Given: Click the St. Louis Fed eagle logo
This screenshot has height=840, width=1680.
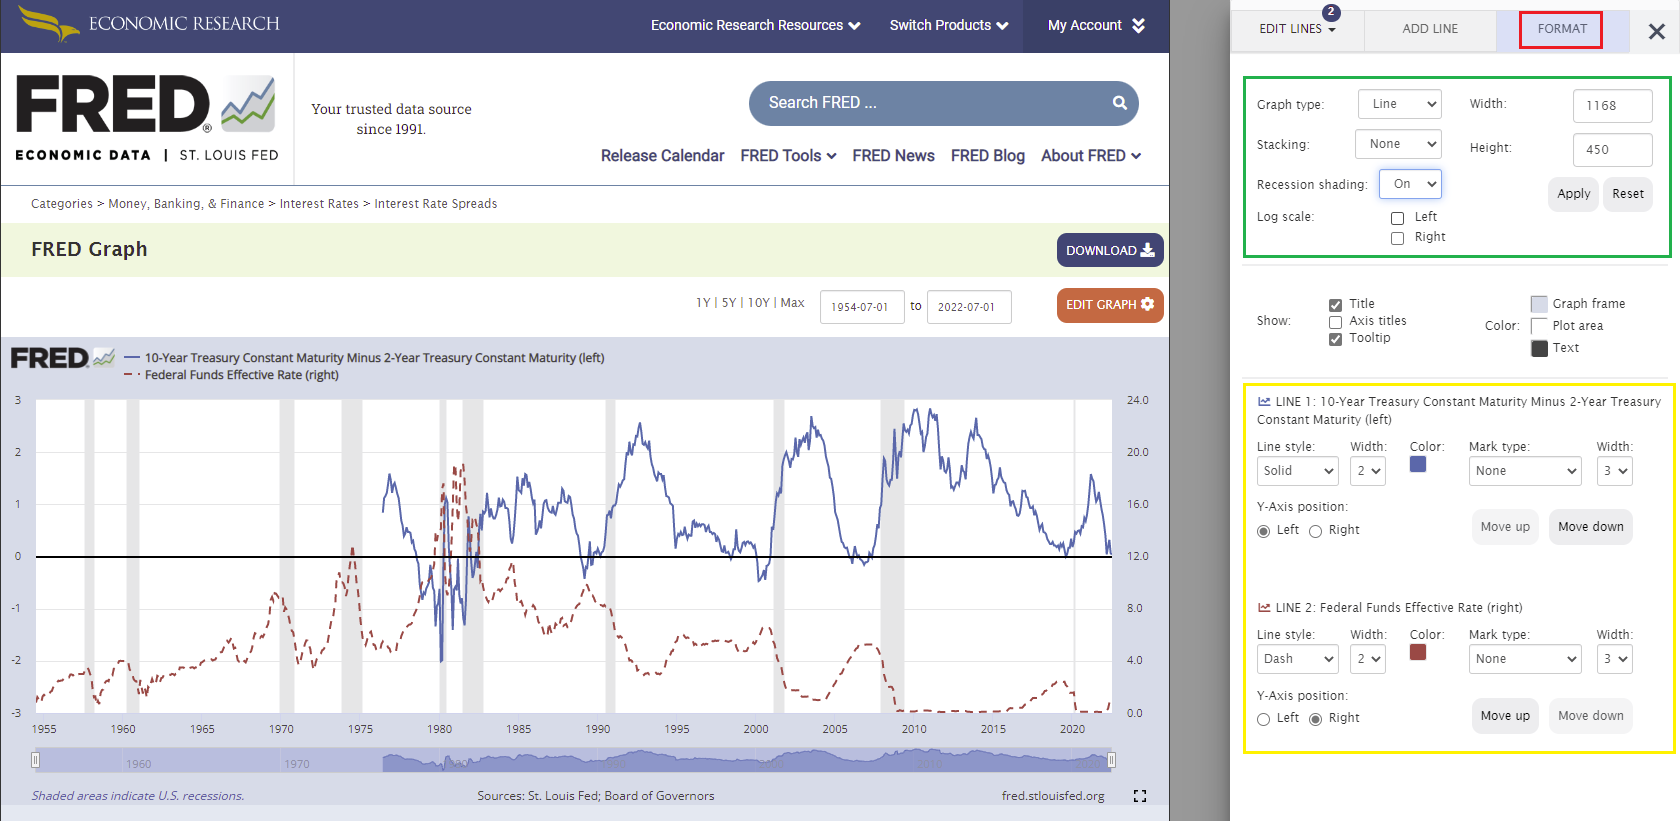Looking at the screenshot, I should (x=49, y=24).
